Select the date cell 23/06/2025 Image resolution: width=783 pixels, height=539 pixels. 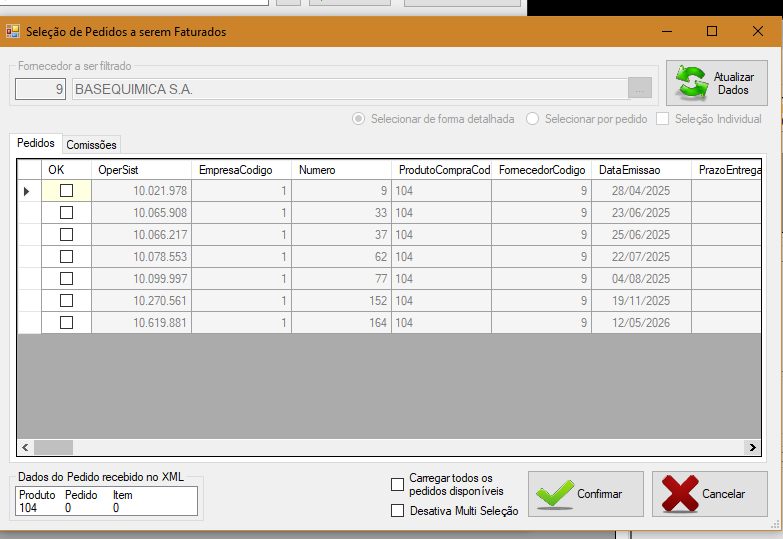[x=641, y=213]
